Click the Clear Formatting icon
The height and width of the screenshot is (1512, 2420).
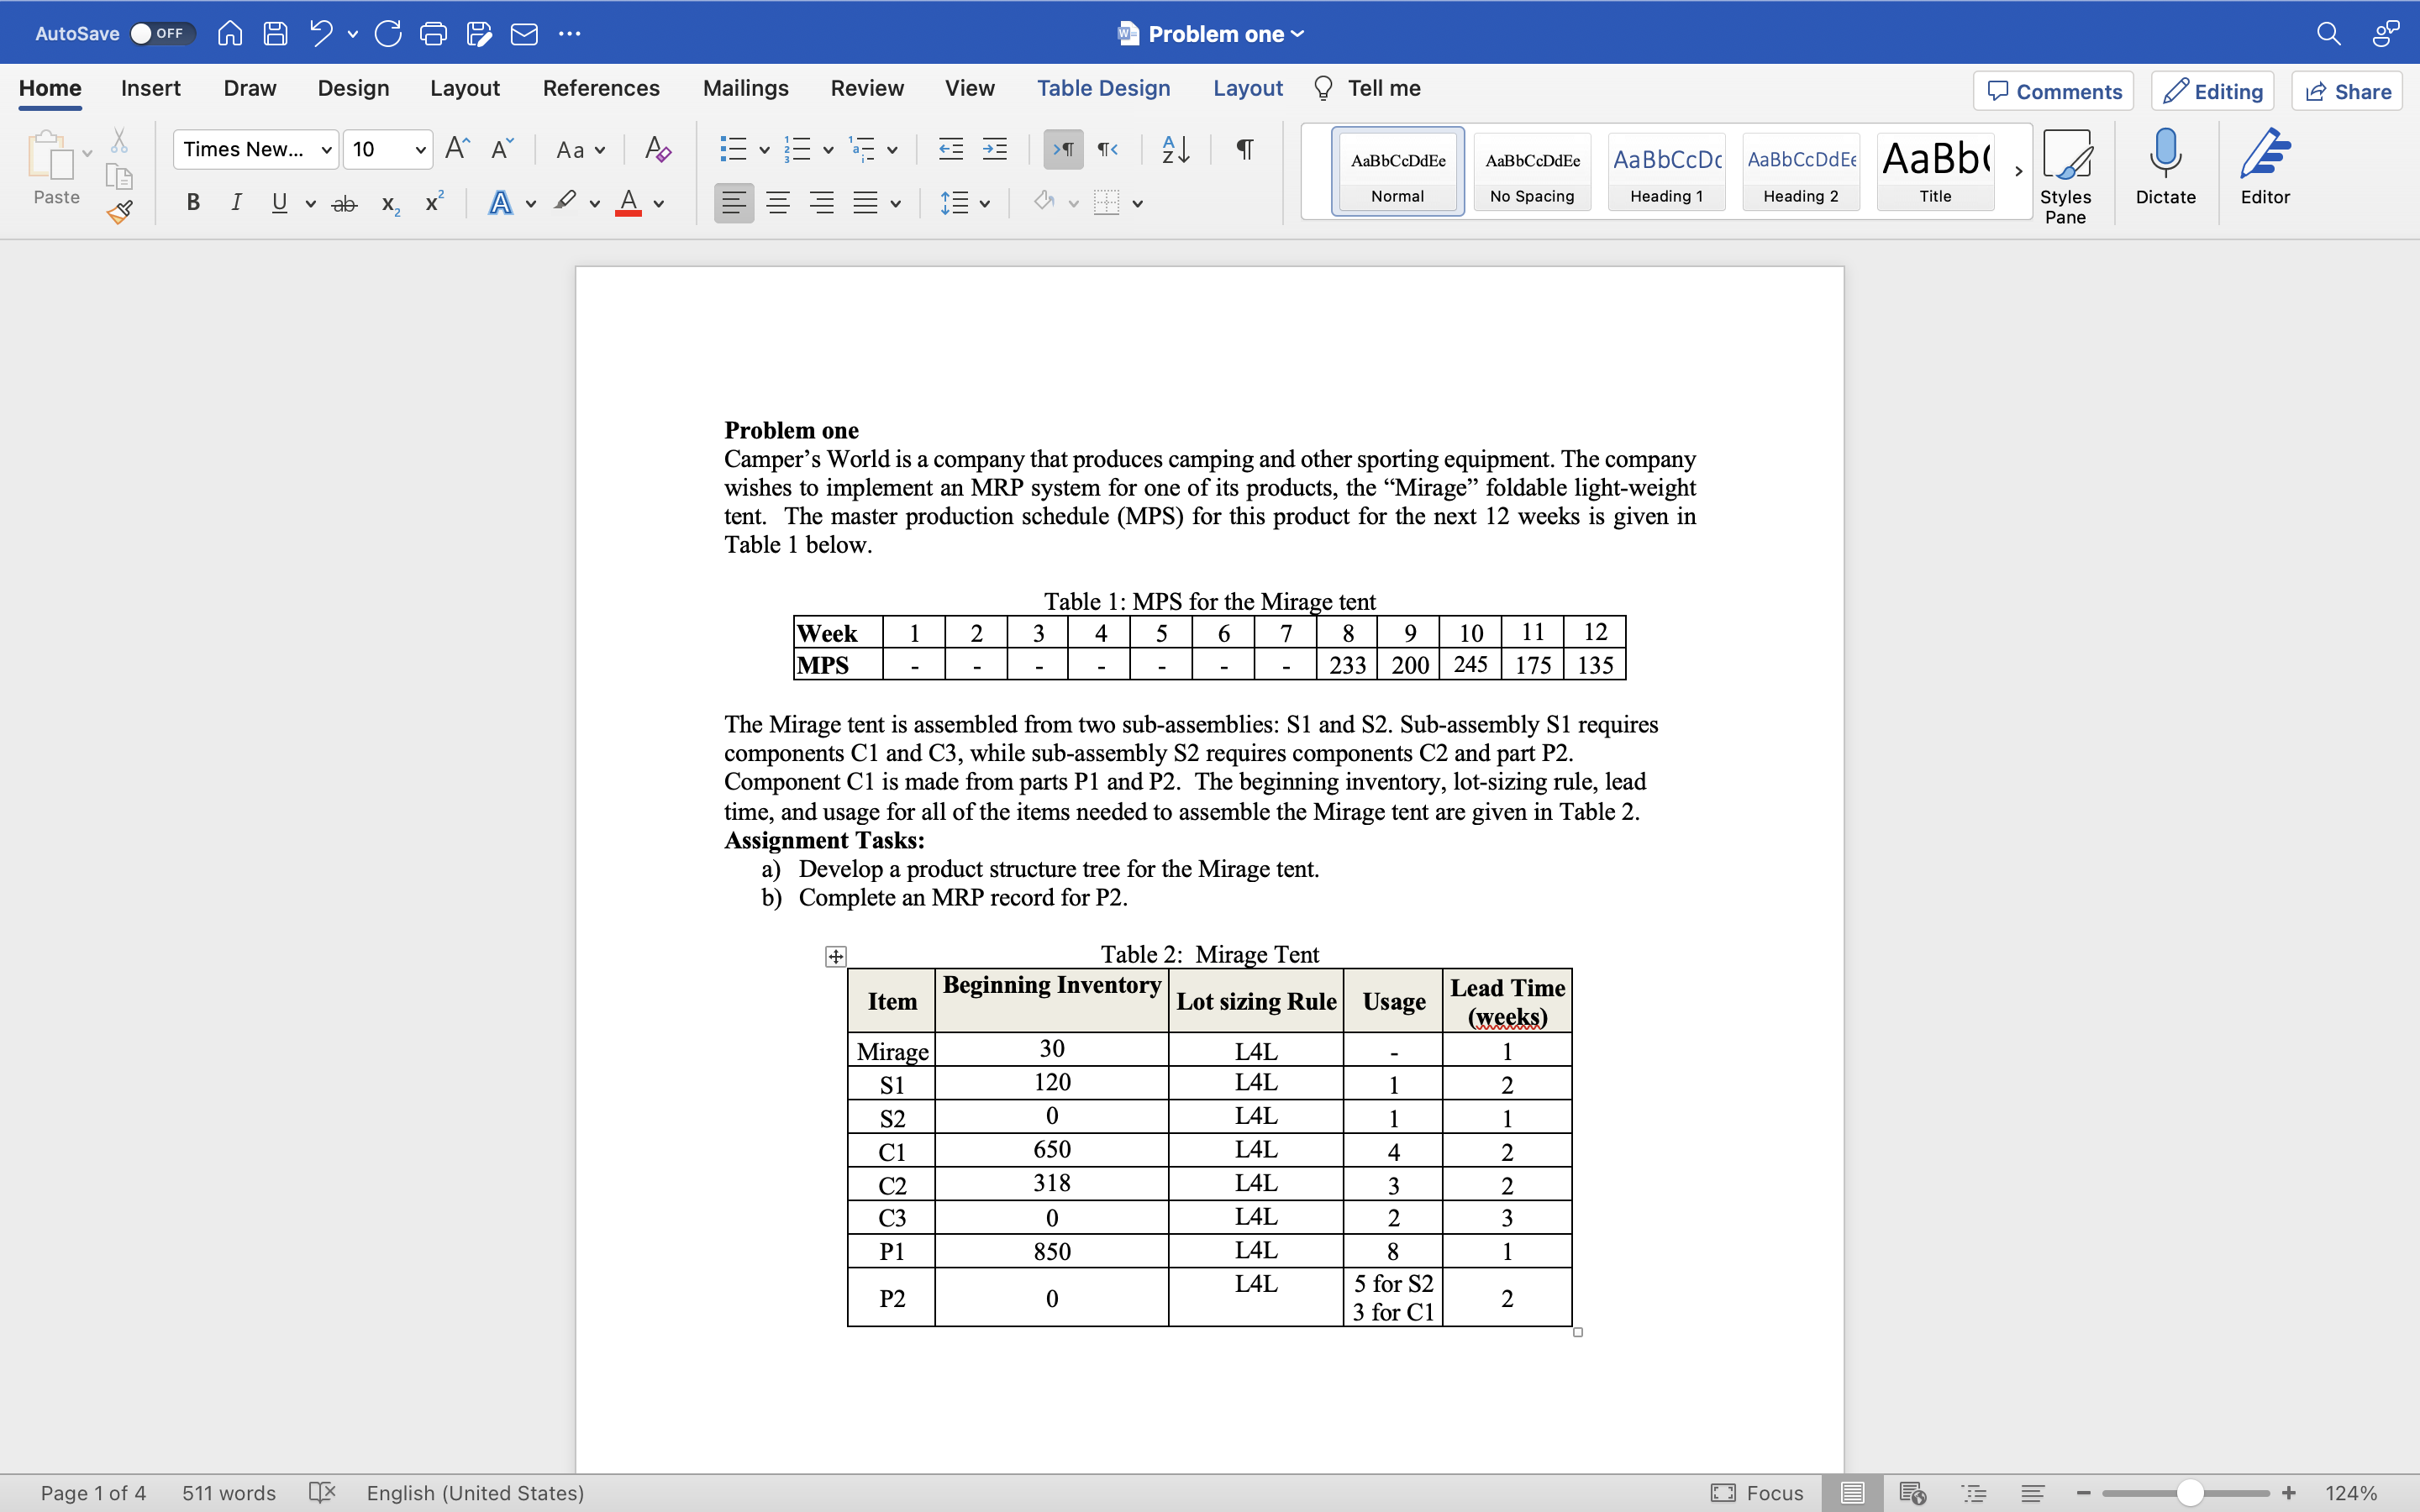[657, 150]
